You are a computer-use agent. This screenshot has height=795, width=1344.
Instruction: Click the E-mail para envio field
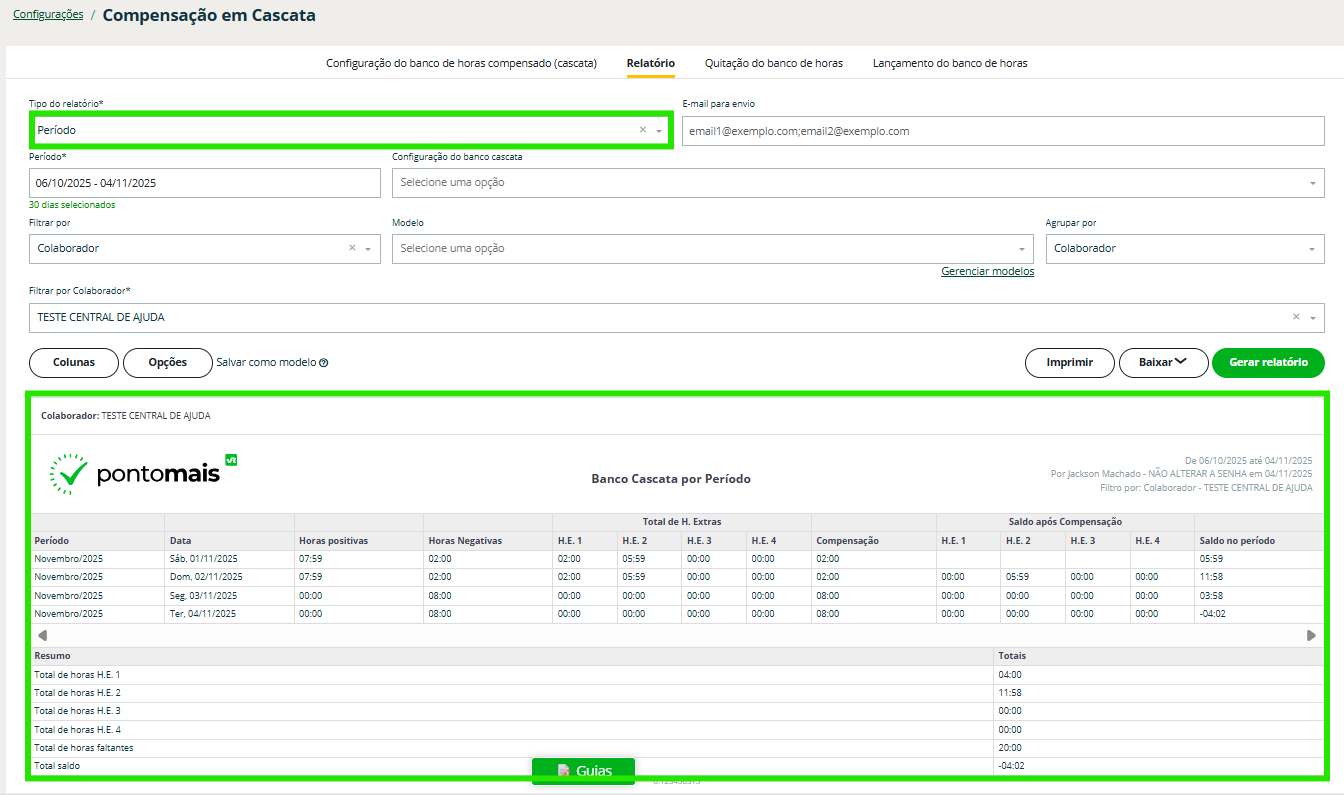pos(1002,131)
